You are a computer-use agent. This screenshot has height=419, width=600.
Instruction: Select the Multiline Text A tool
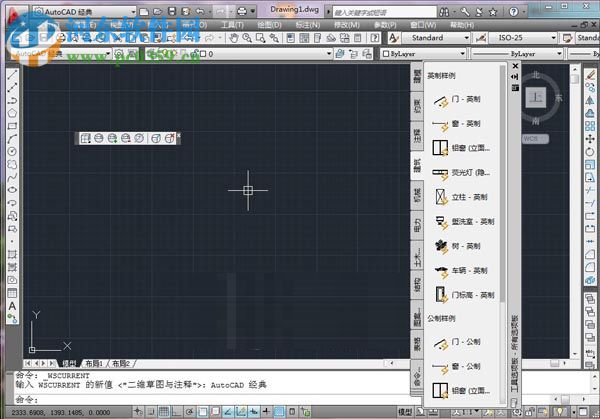12,306
